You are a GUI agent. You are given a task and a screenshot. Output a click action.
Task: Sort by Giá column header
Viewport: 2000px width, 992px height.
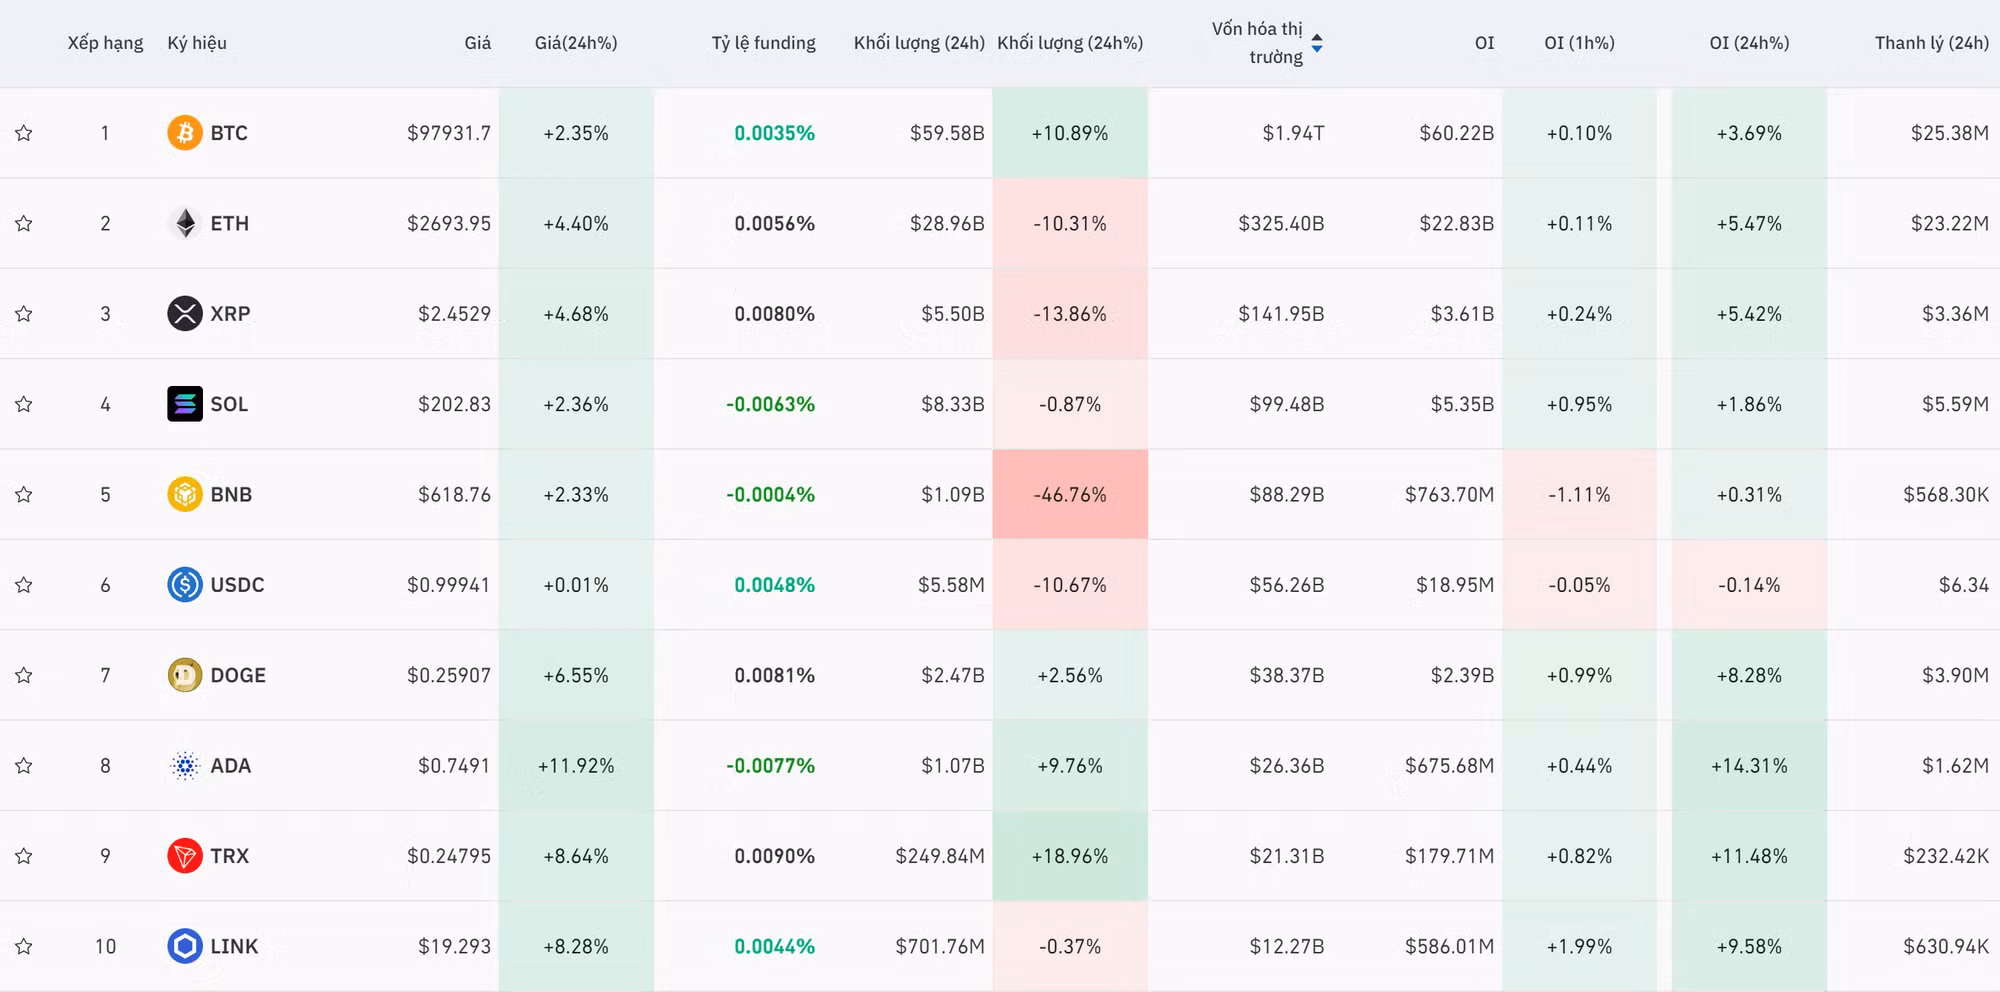pyautogui.click(x=478, y=43)
